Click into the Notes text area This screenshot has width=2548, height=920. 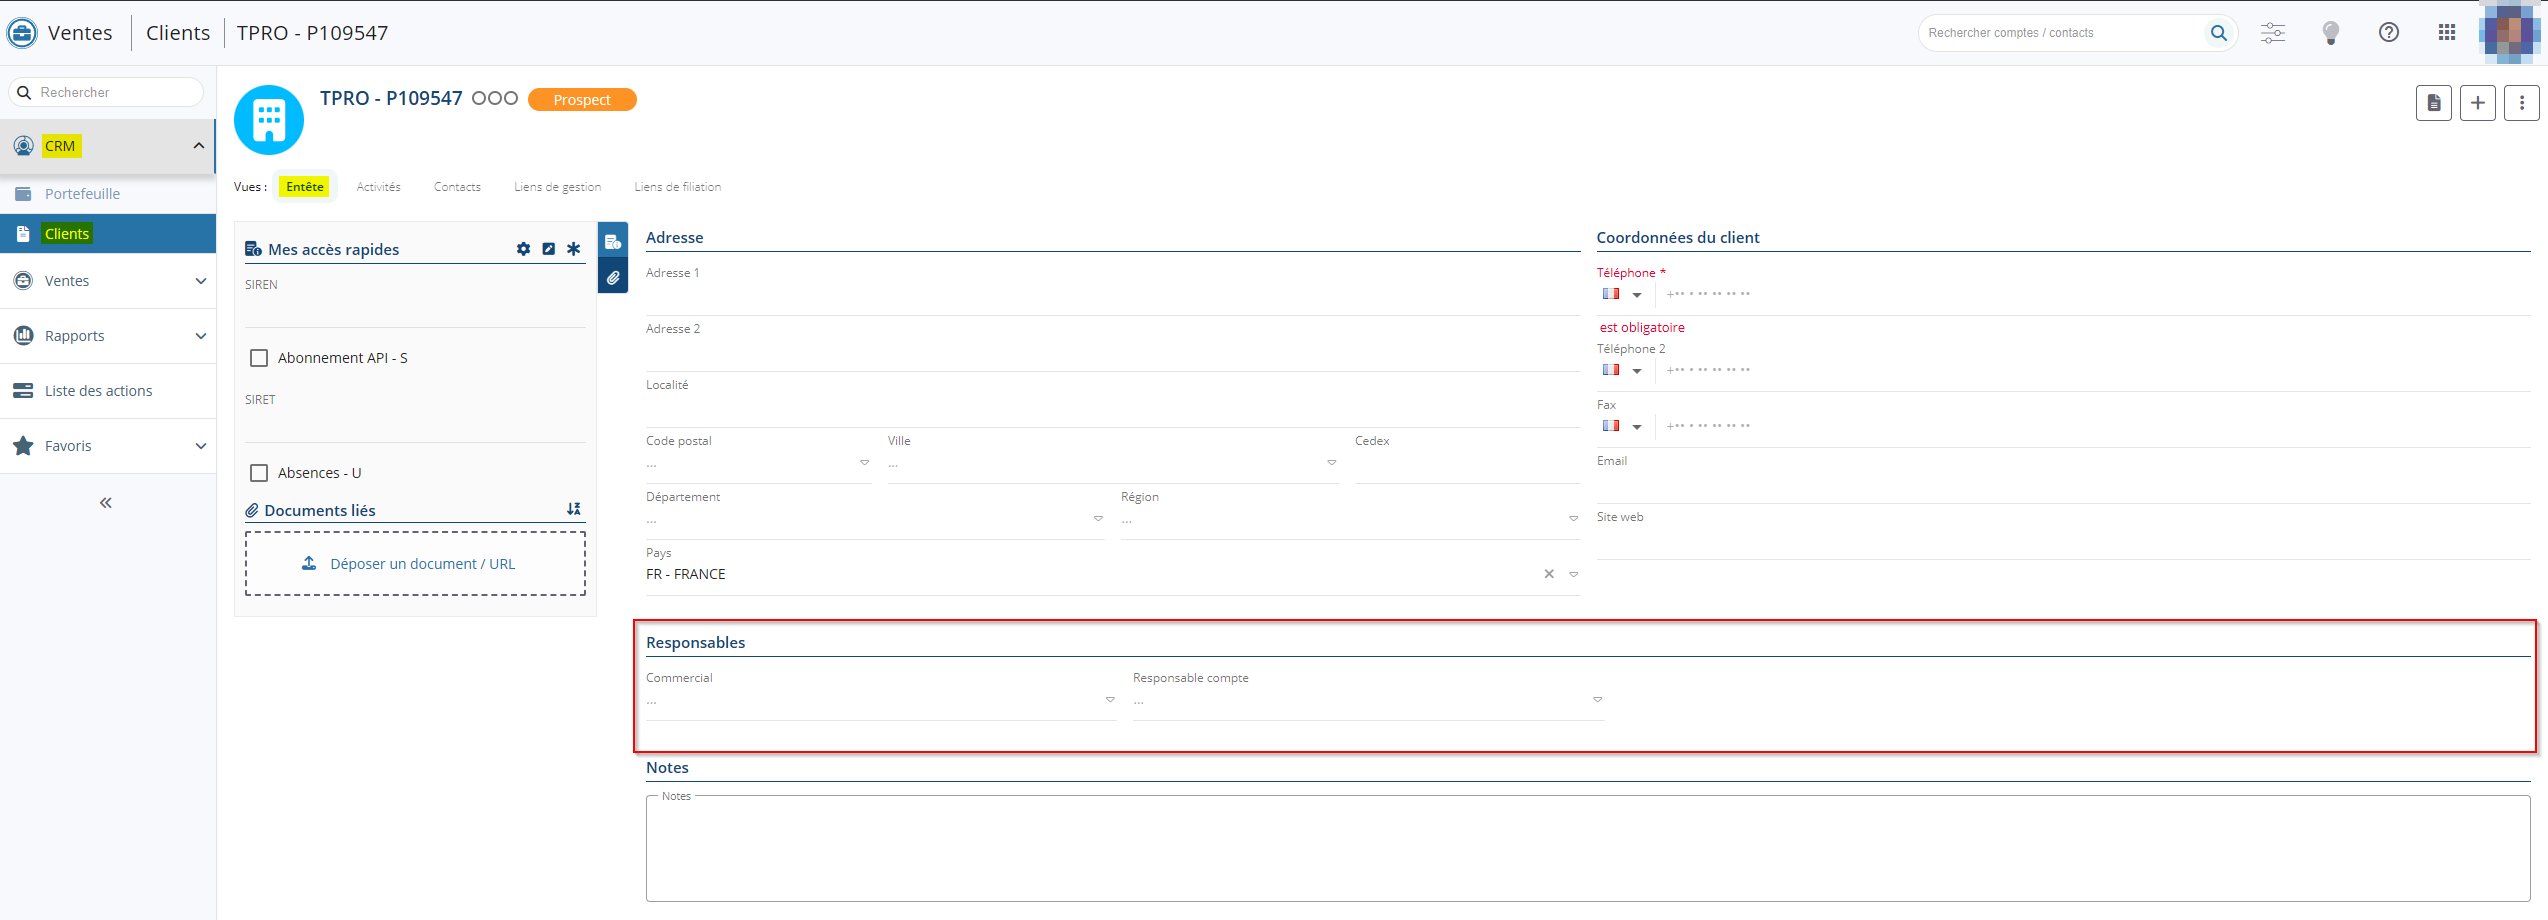[x=1587, y=850]
